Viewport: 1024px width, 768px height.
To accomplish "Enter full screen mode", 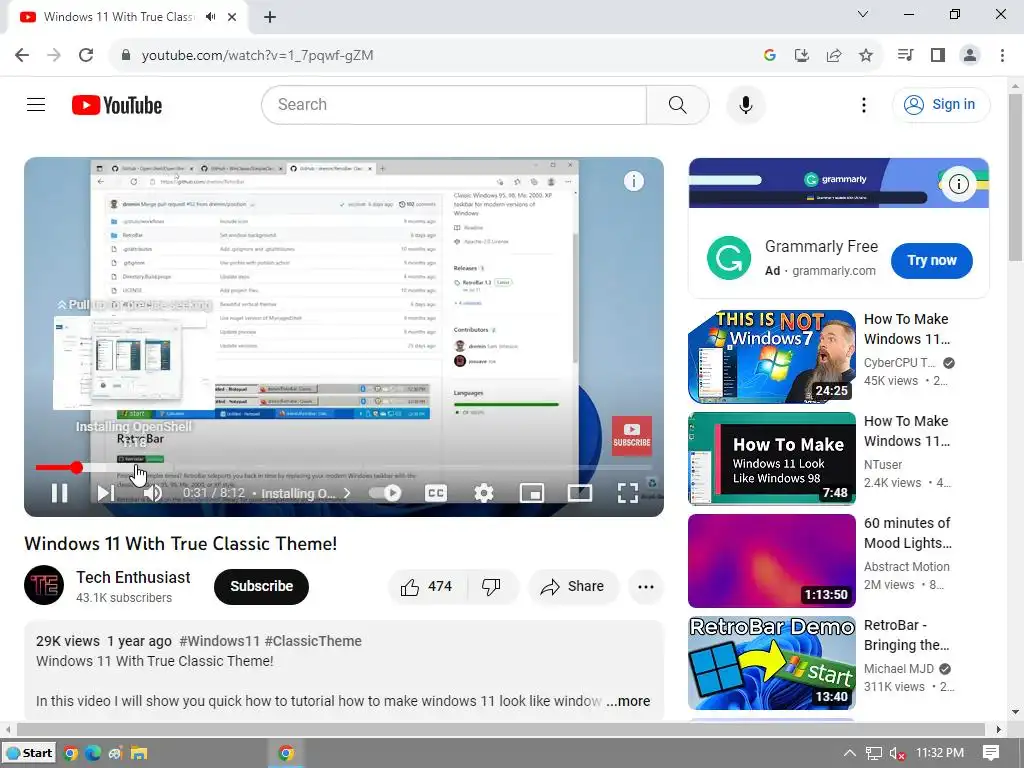I will 628,493.
